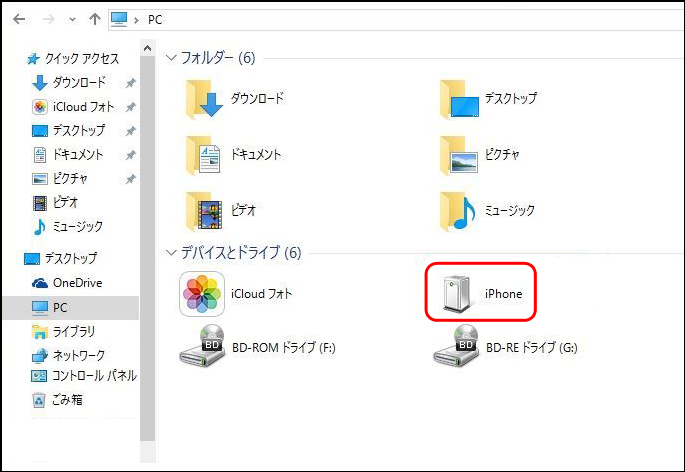This screenshot has height=472, width=685.
Task: Go up one folder level
Action: (94, 19)
